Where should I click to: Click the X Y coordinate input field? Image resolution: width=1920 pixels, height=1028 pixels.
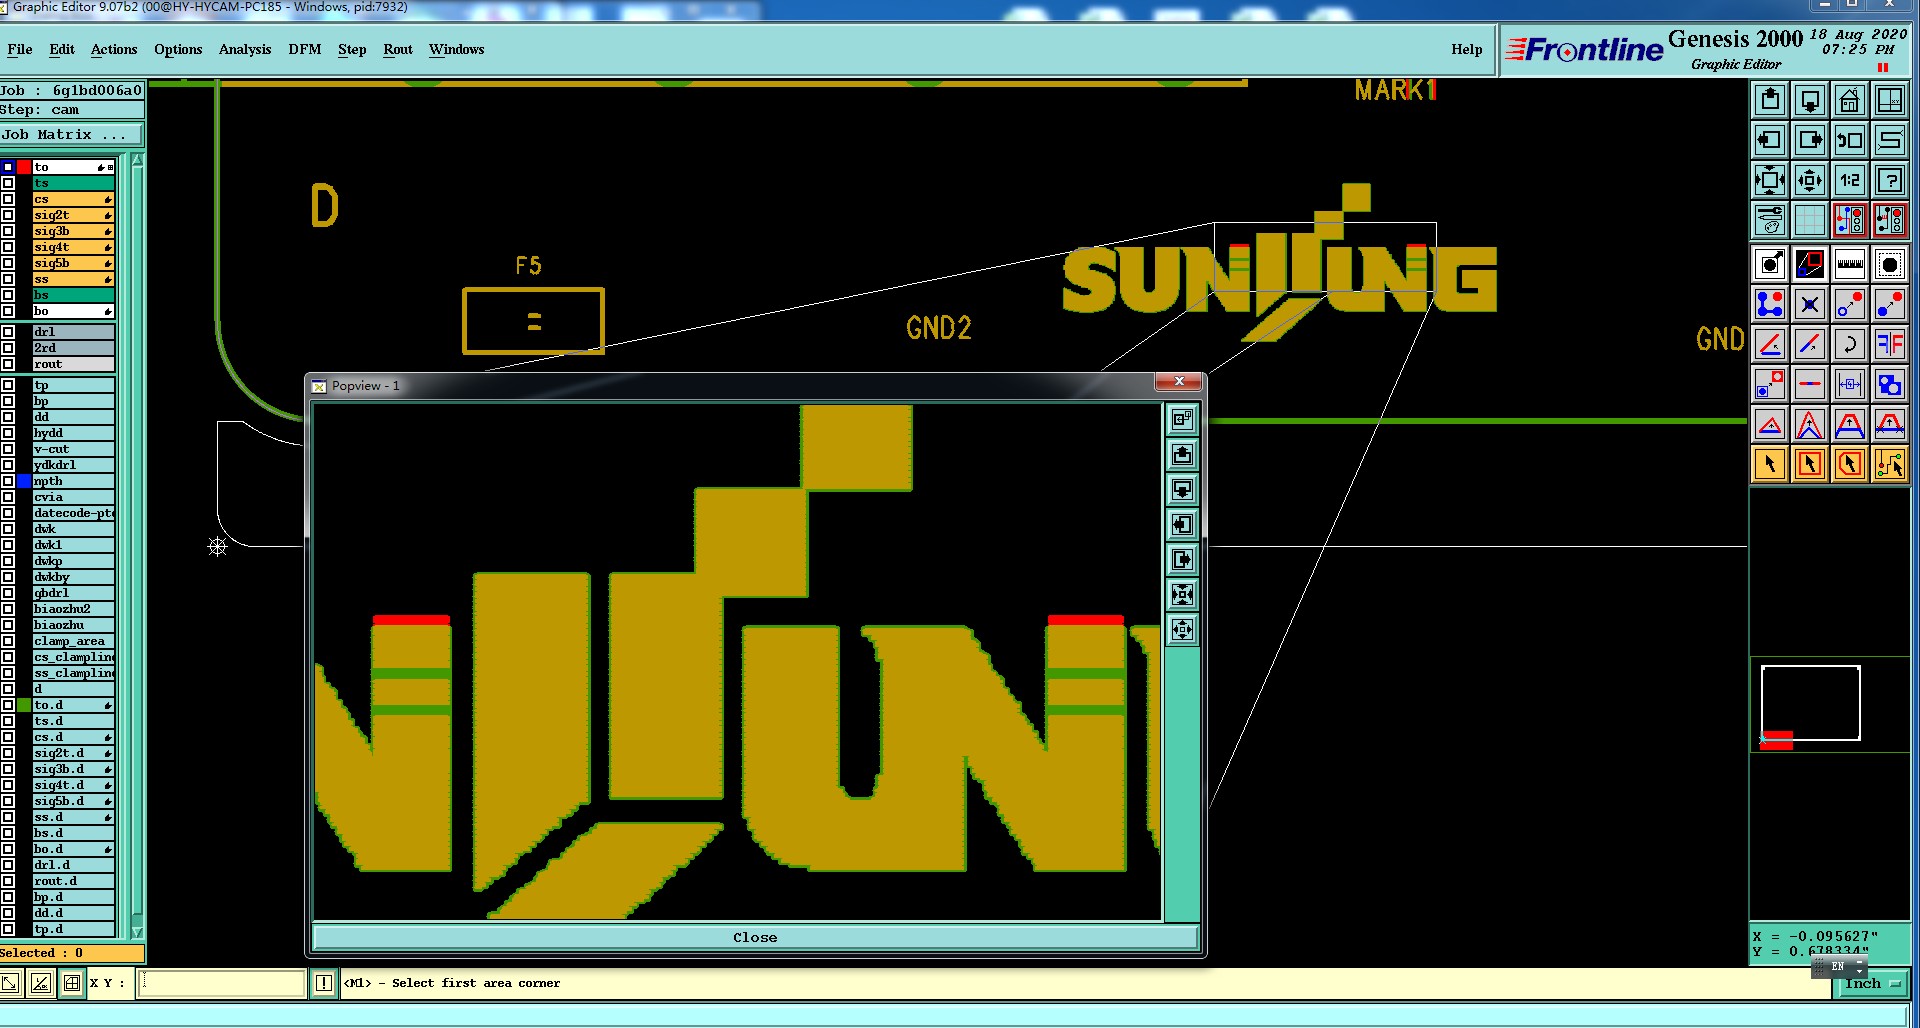pos(221,983)
